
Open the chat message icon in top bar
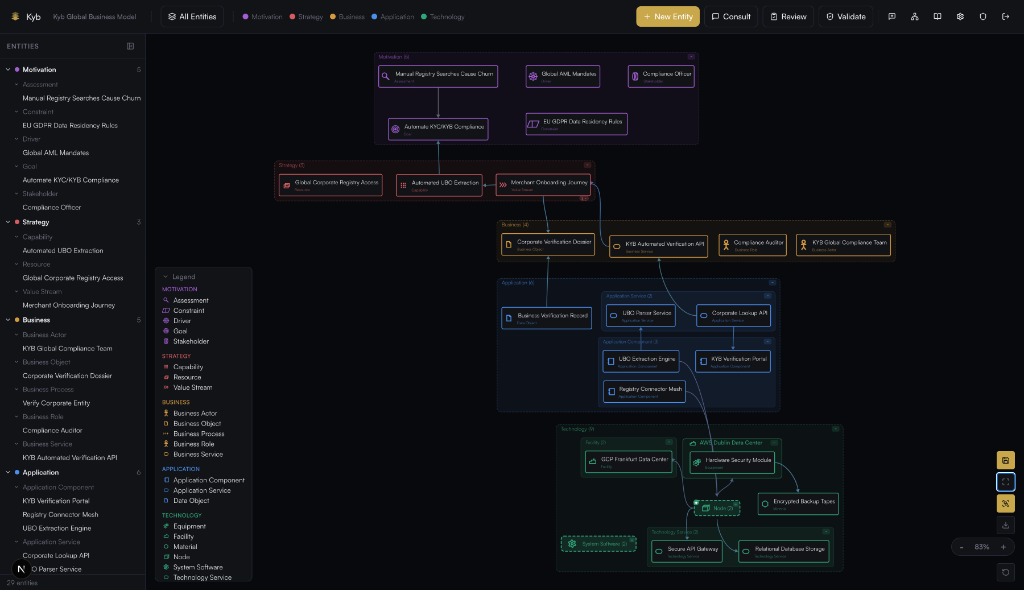click(891, 16)
